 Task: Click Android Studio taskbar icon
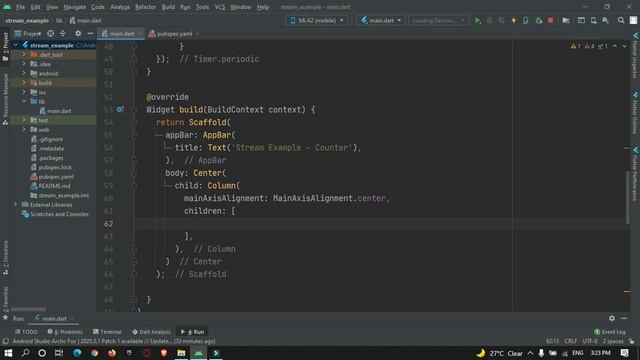click(x=199, y=353)
